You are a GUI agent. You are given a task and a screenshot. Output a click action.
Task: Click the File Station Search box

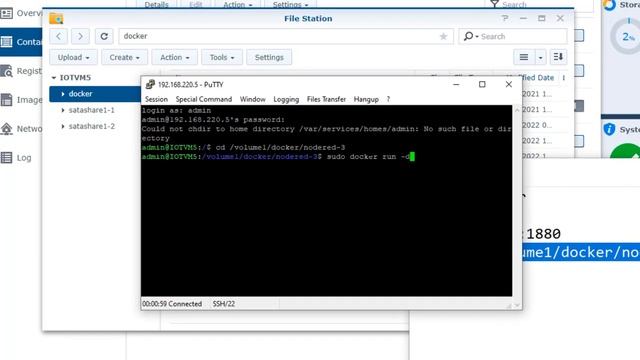pos(513,36)
